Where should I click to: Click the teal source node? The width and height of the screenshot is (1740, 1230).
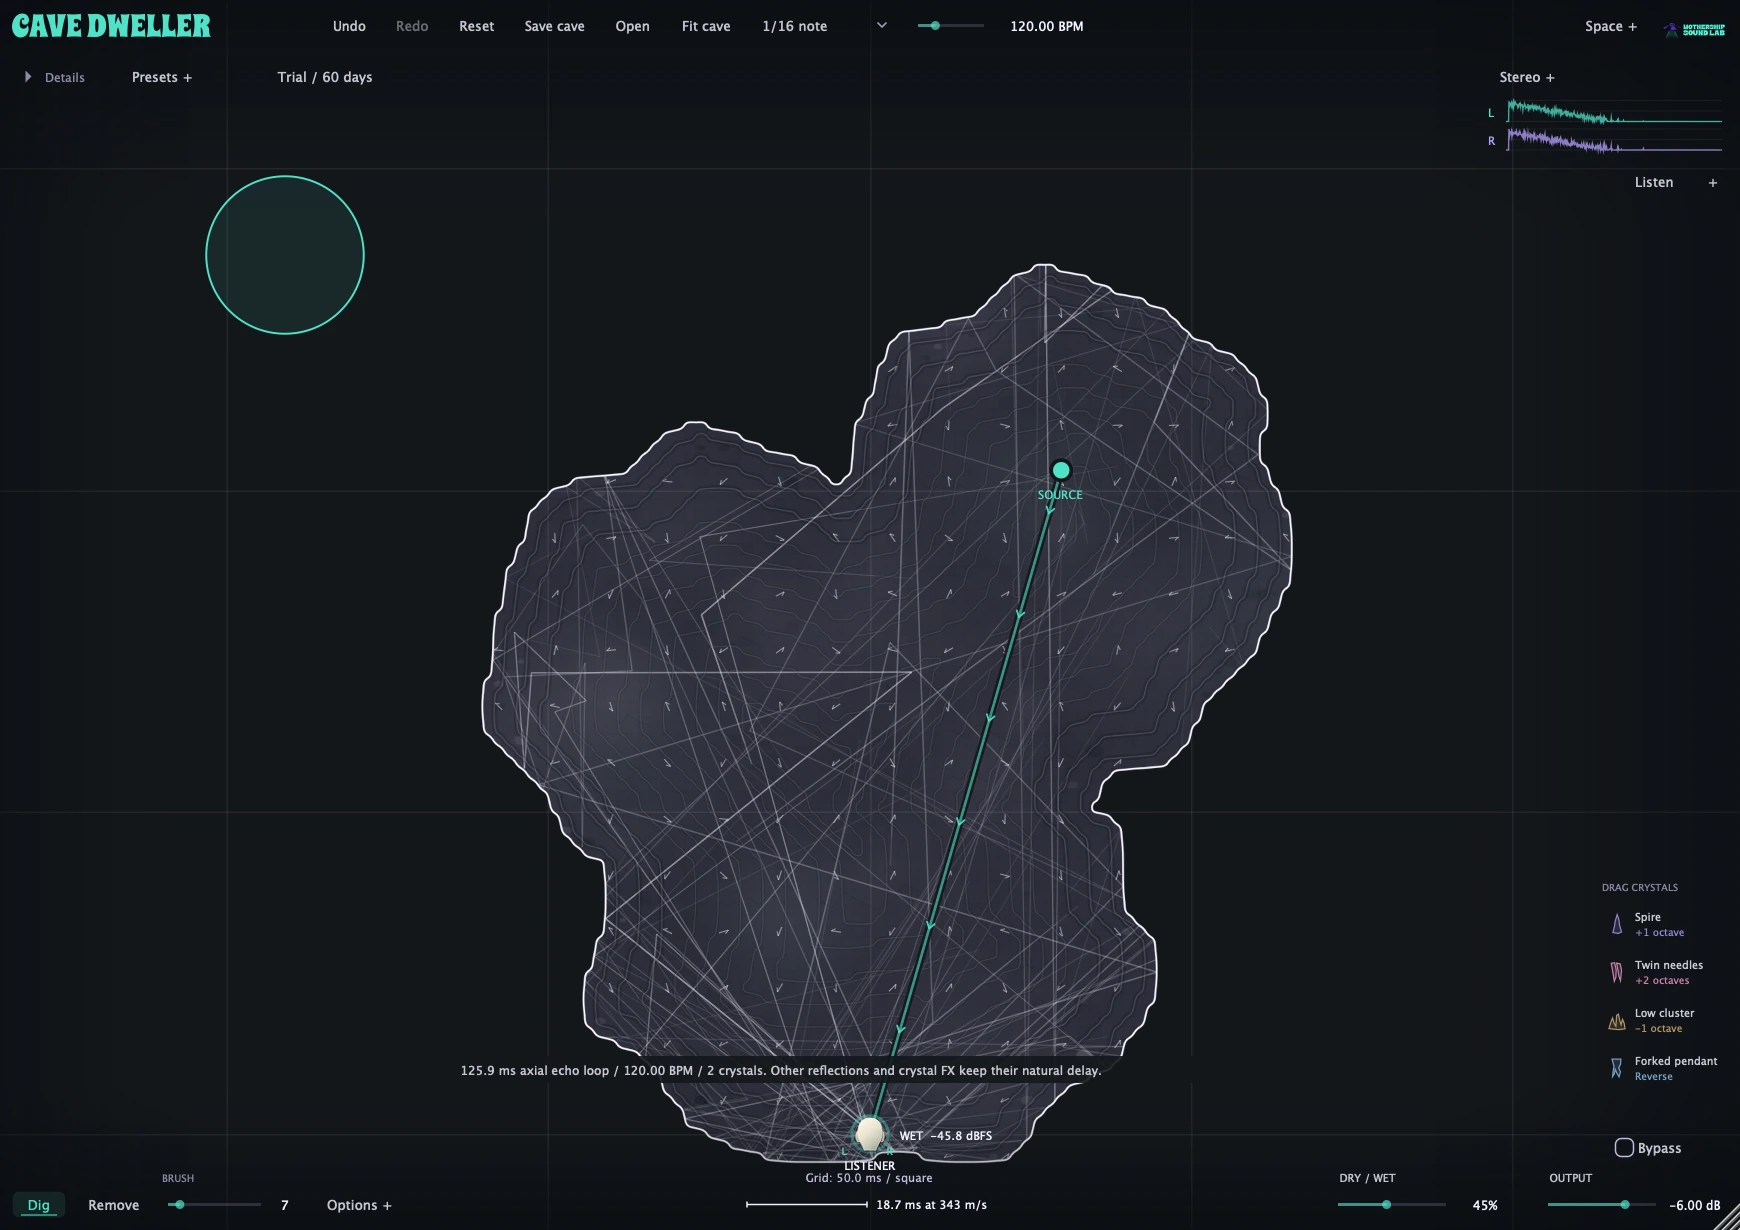pos(1061,470)
